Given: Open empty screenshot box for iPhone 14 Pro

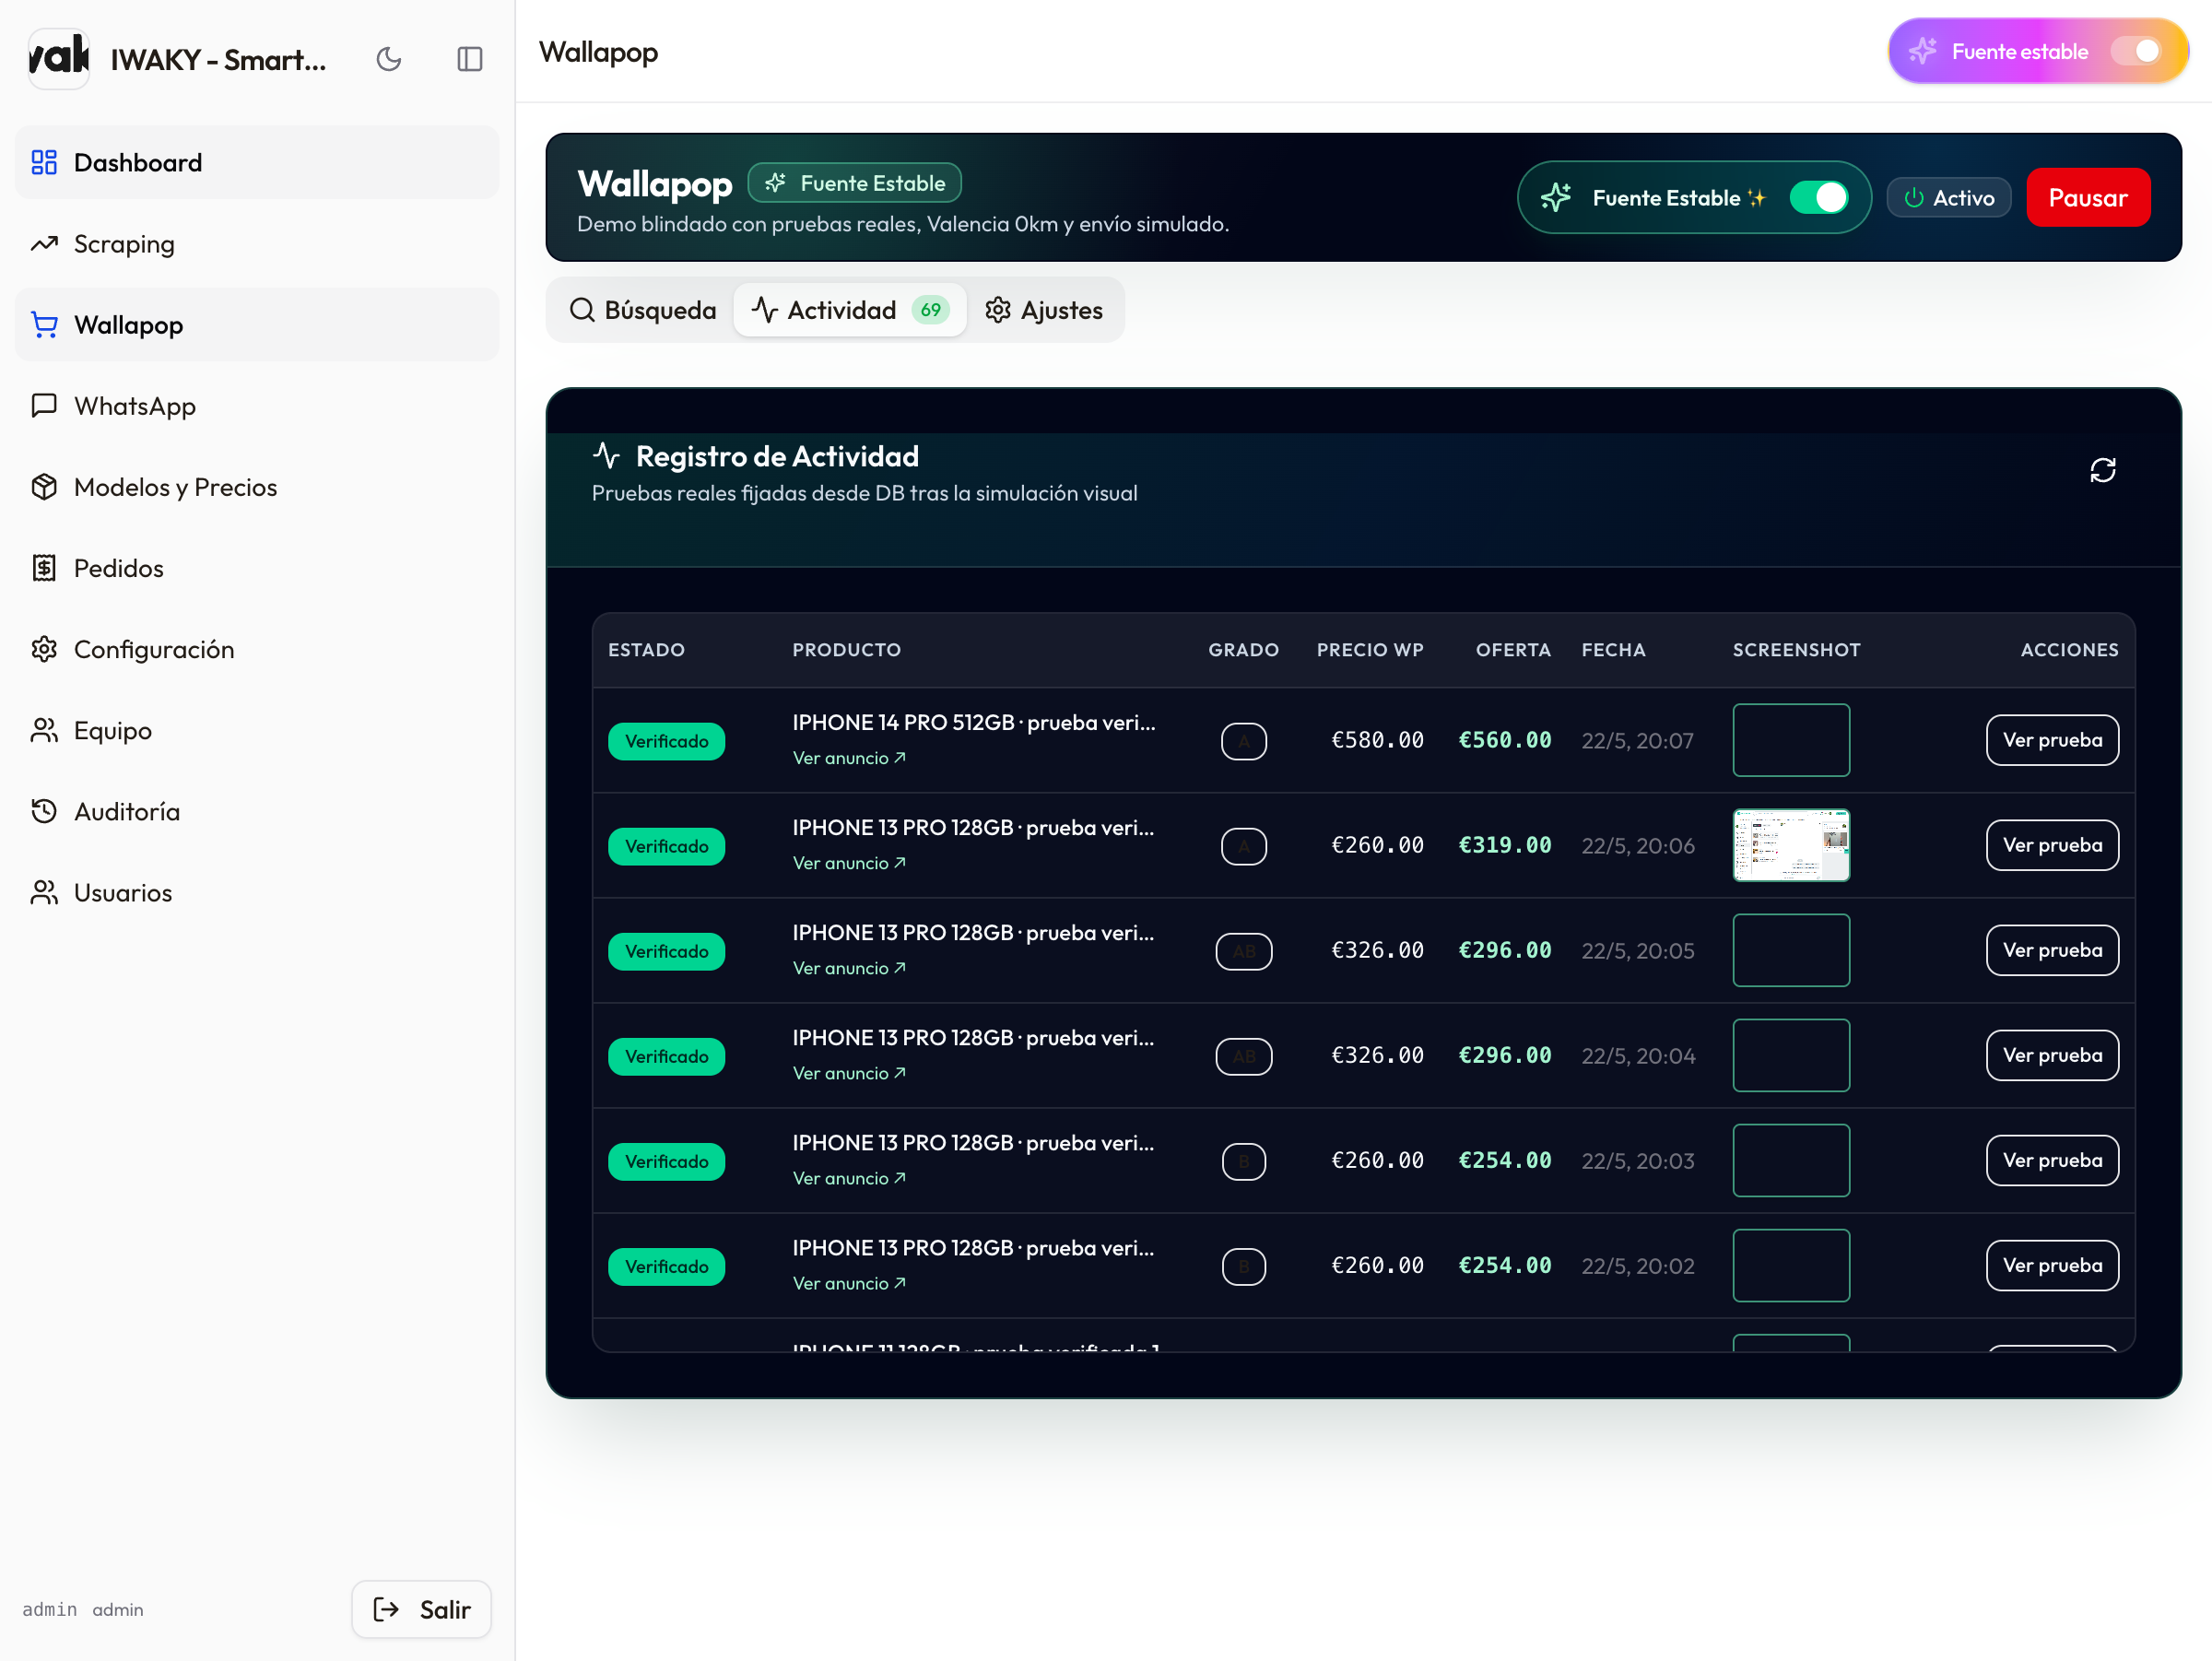Looking at the screenshot, I should click(1790, 740).
